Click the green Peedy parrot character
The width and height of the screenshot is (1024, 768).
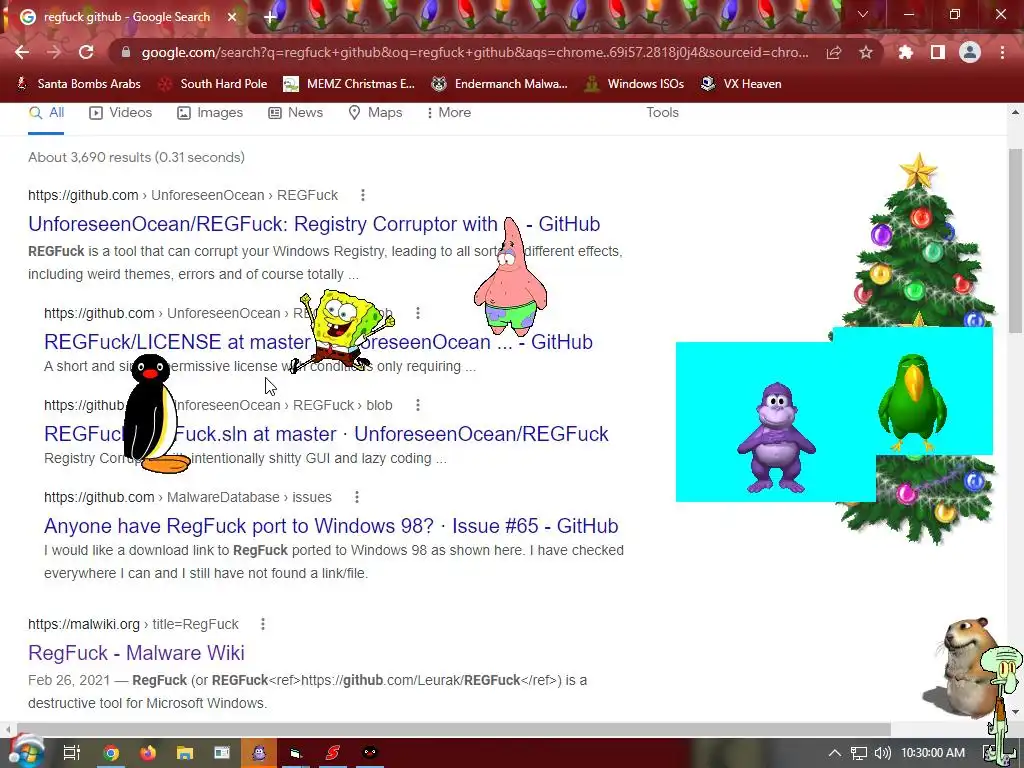[x=912, y=403]
